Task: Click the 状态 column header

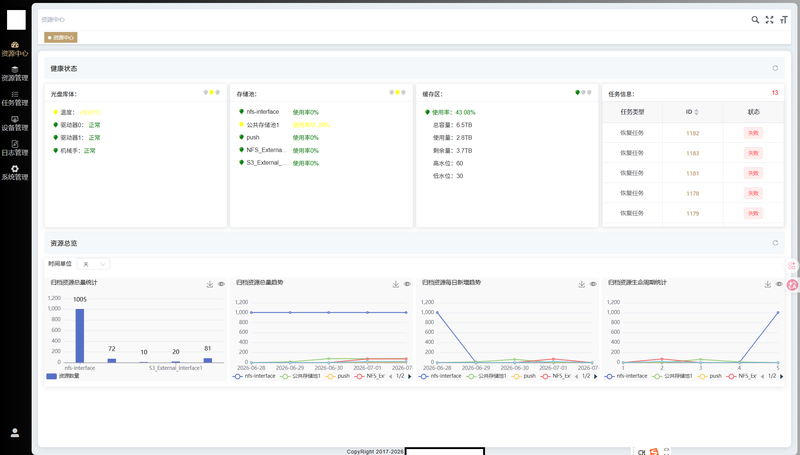Action: click(x=754, y=112)
